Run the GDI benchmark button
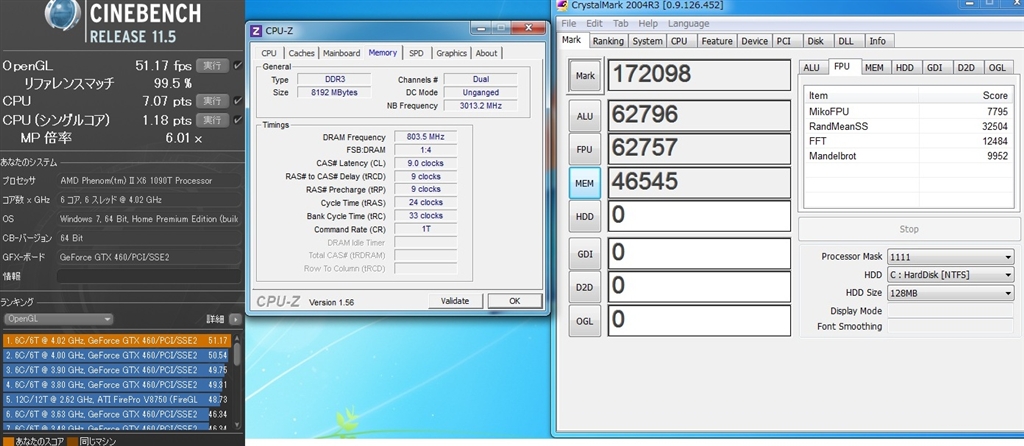This screenshot has height=446, width=1024. pyautogui.click(x=585, y=253)
